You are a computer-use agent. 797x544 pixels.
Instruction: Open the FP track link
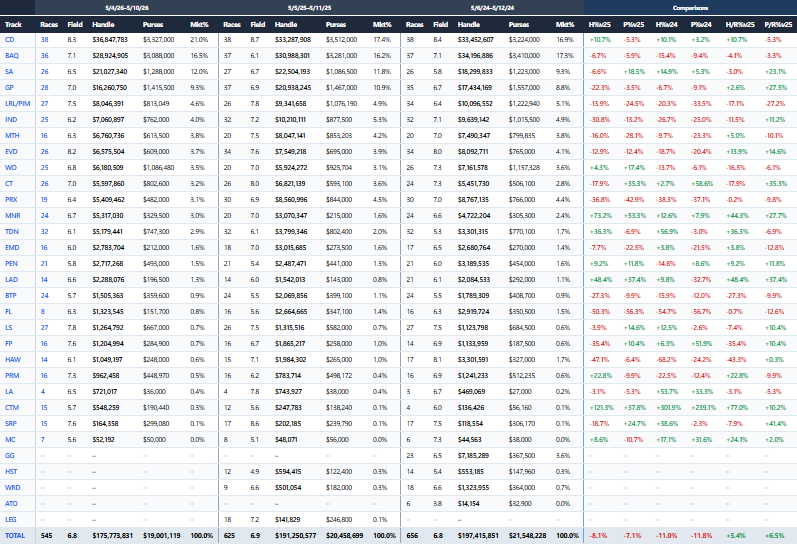[9, 344]
